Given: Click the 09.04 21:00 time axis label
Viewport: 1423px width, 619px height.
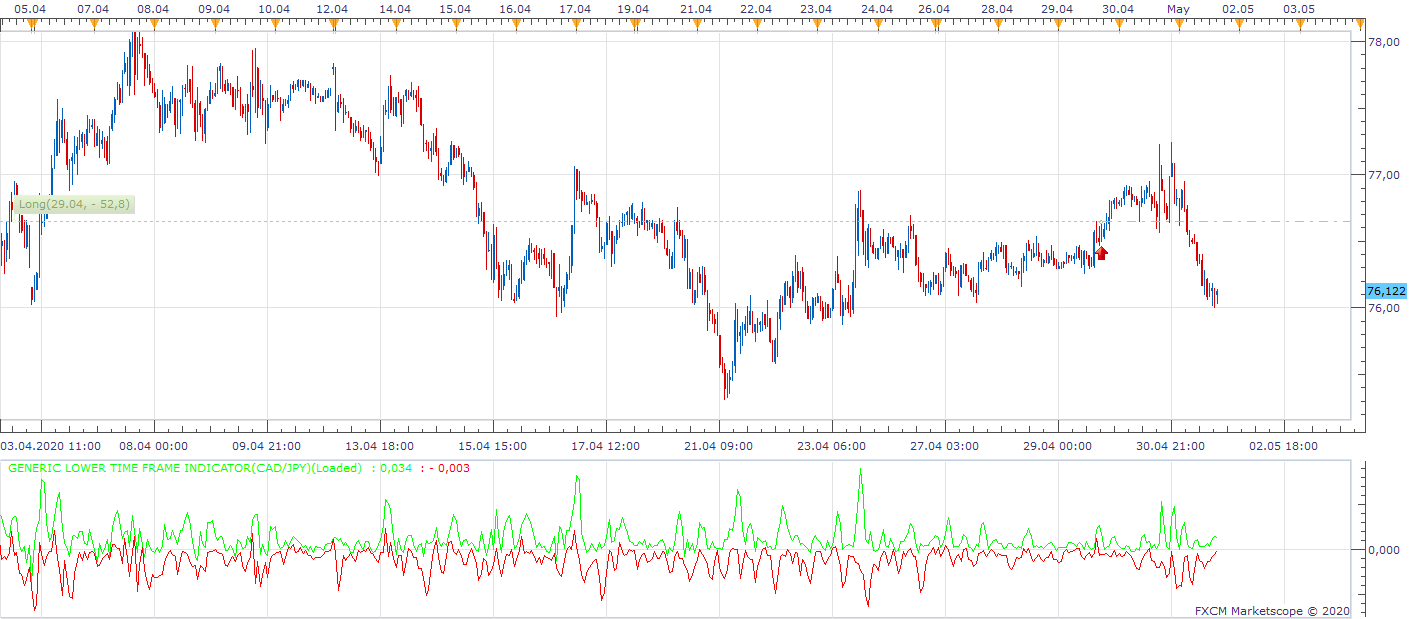Looking at the screenshot, I should (x=267, y=446).
